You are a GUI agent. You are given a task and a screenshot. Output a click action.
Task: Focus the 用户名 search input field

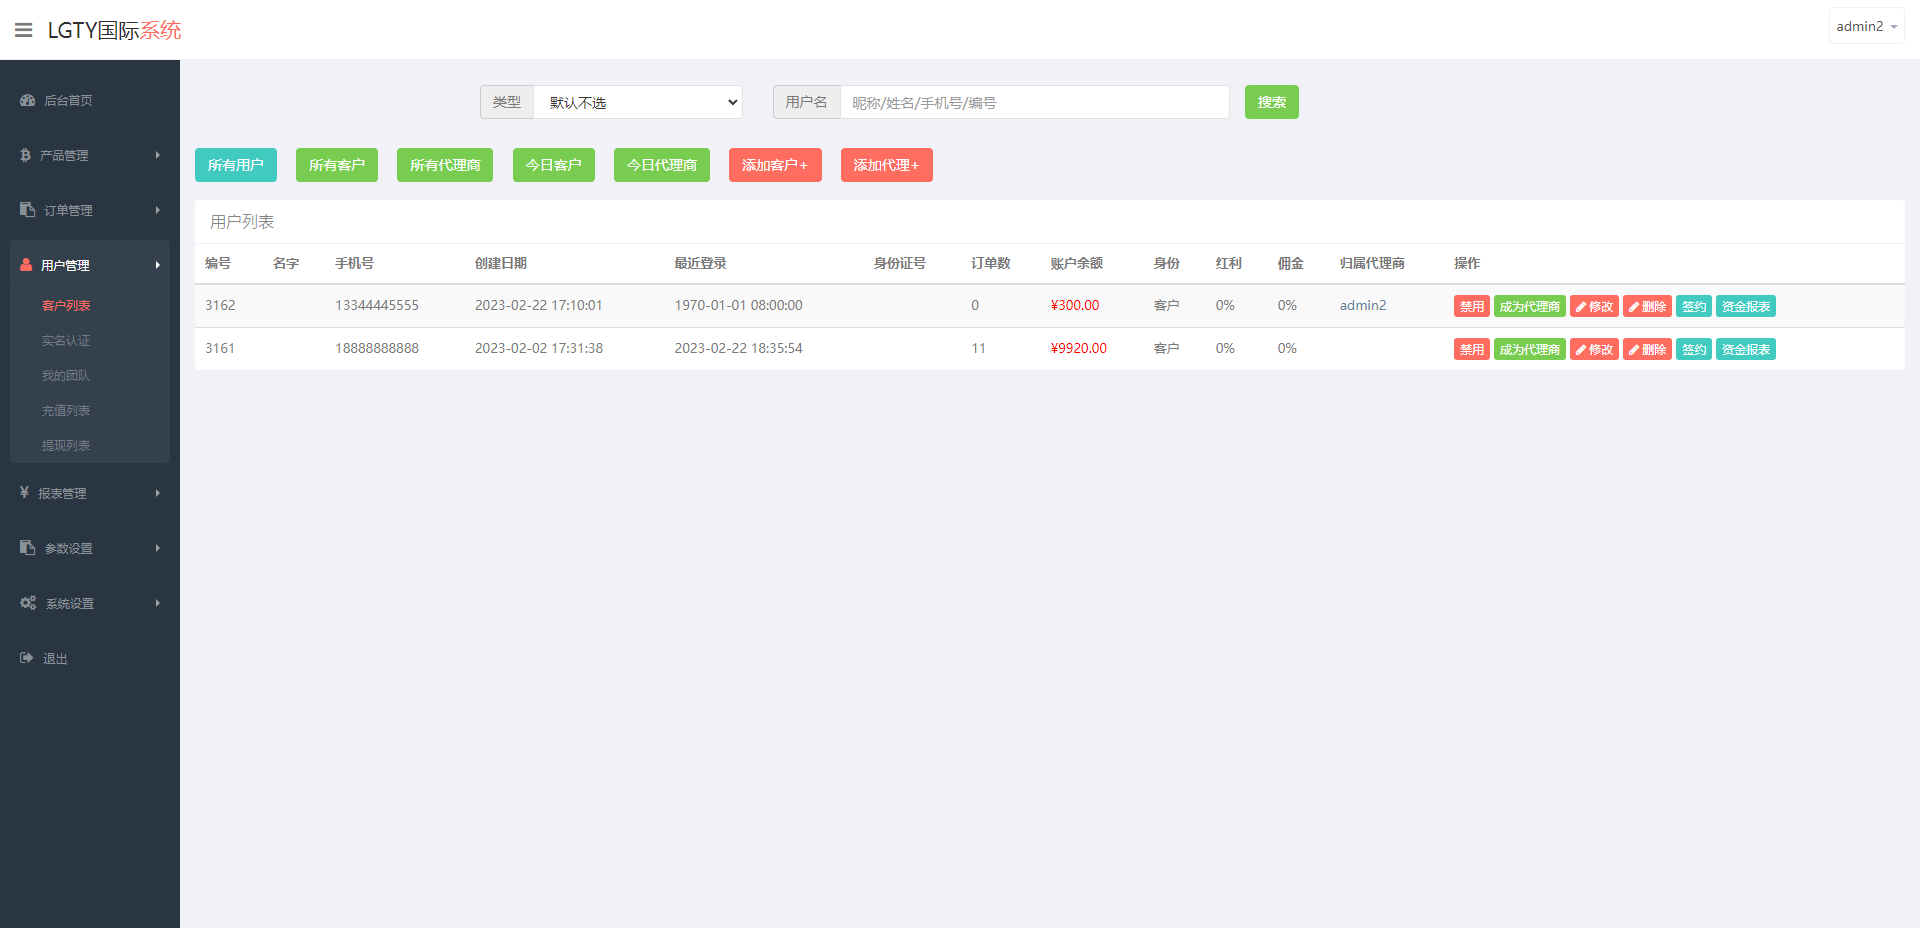click(x=1034, y=102)
